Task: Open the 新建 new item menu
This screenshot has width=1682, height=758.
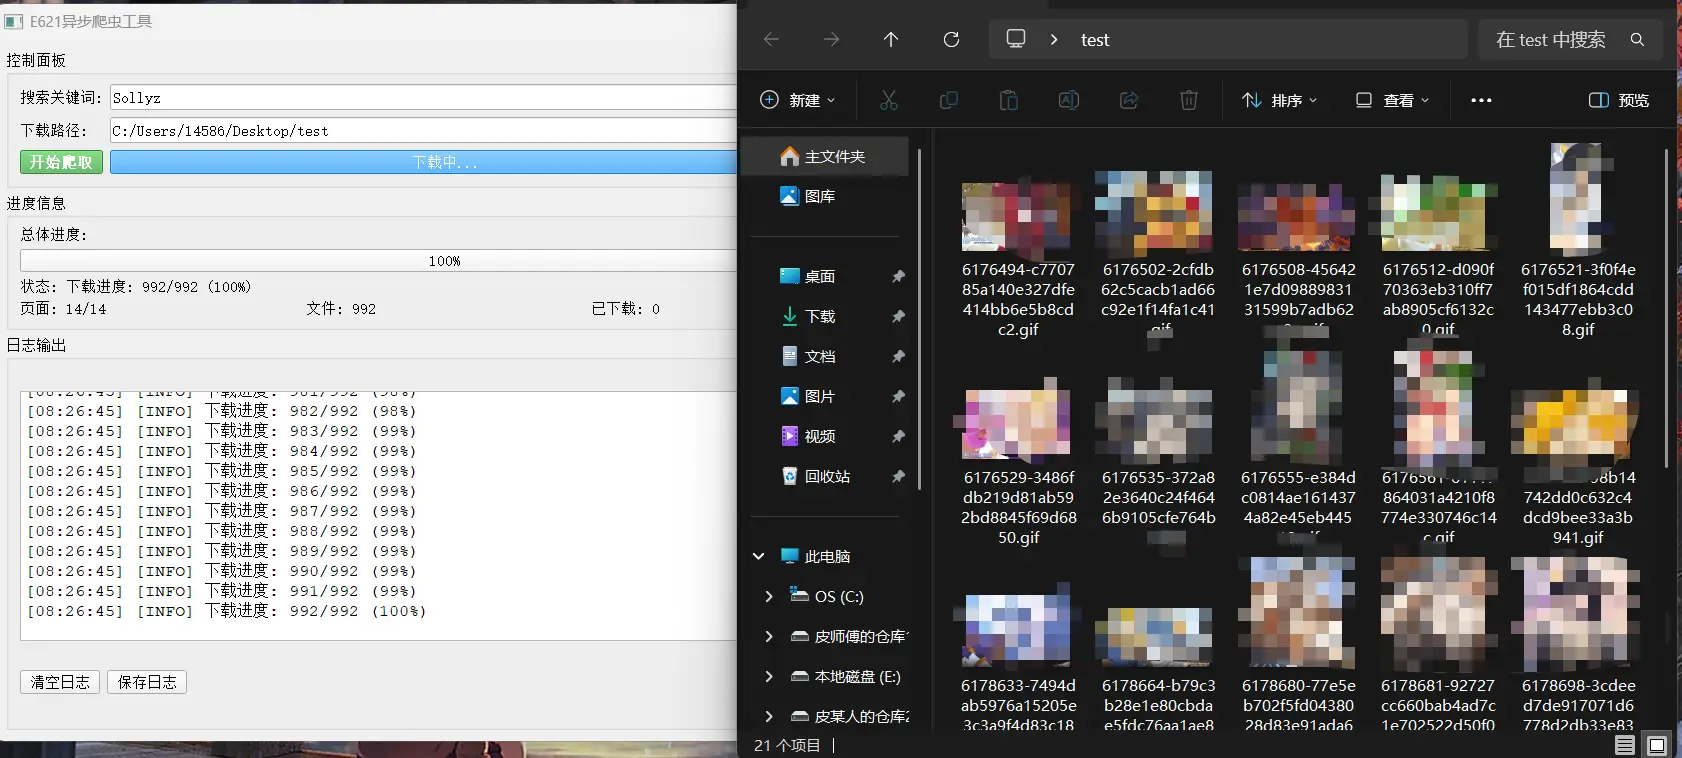Action: tap(797, 100)
